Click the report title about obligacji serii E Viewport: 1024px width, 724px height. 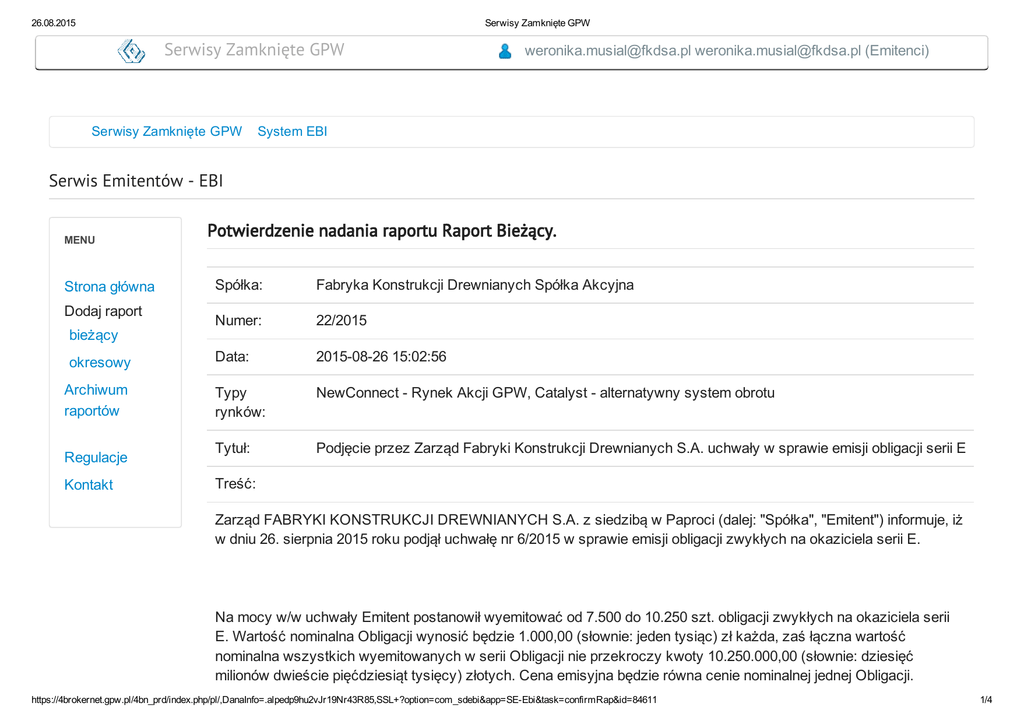coord(640,448)
